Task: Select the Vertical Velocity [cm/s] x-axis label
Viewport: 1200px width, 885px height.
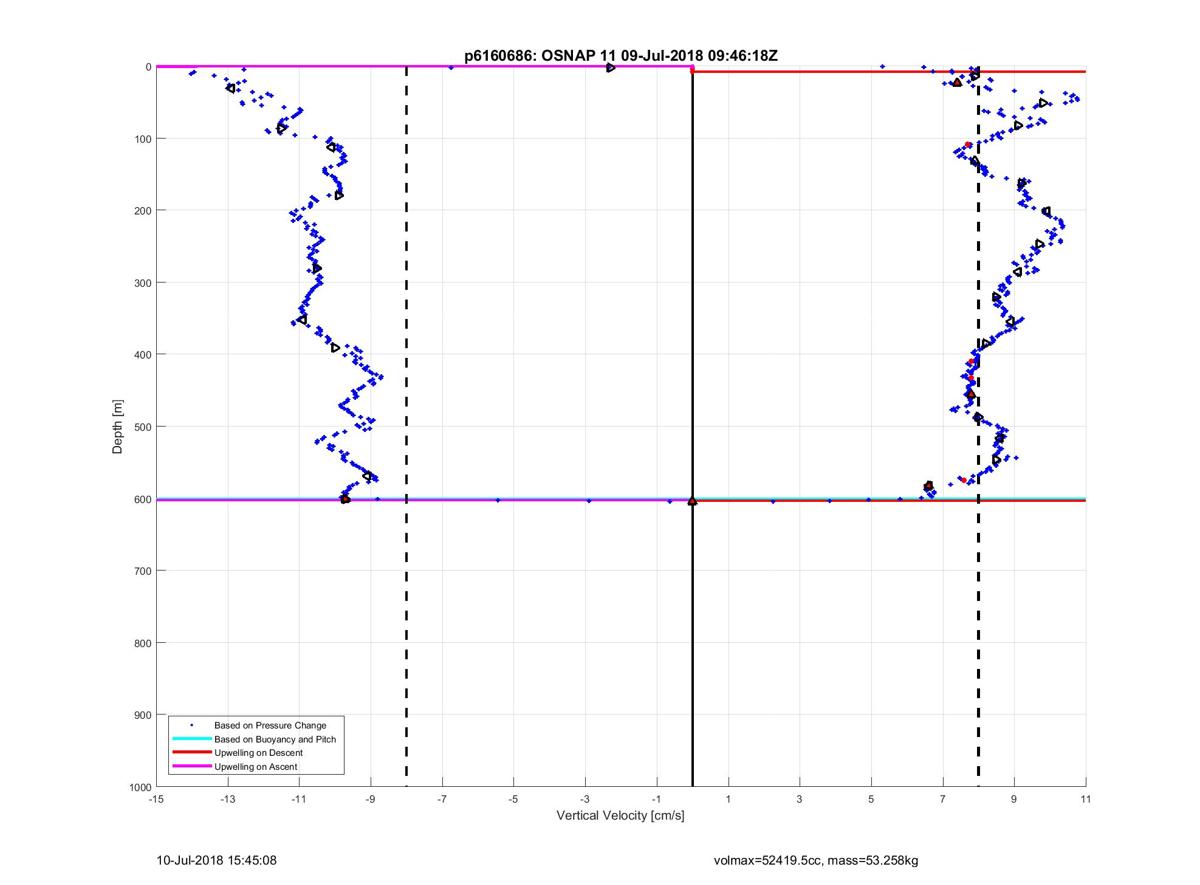Action: point(620,816)
